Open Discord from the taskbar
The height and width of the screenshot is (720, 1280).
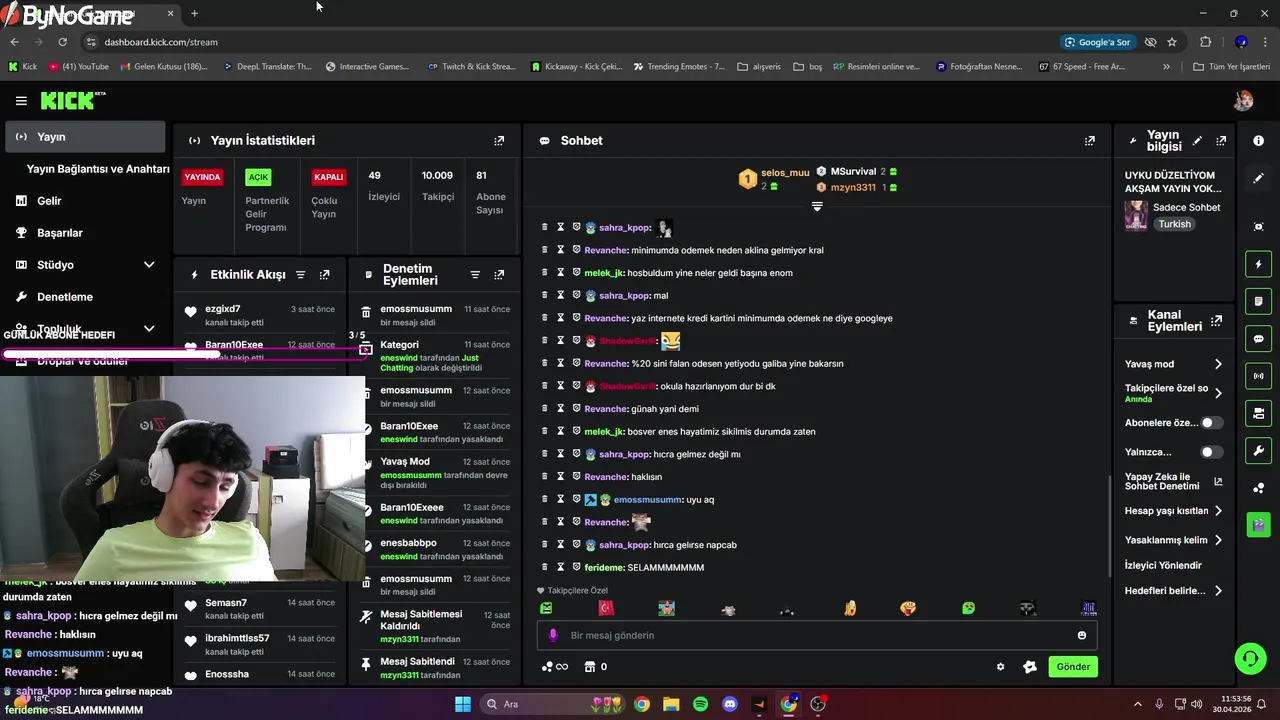click(x=729, y=704)
